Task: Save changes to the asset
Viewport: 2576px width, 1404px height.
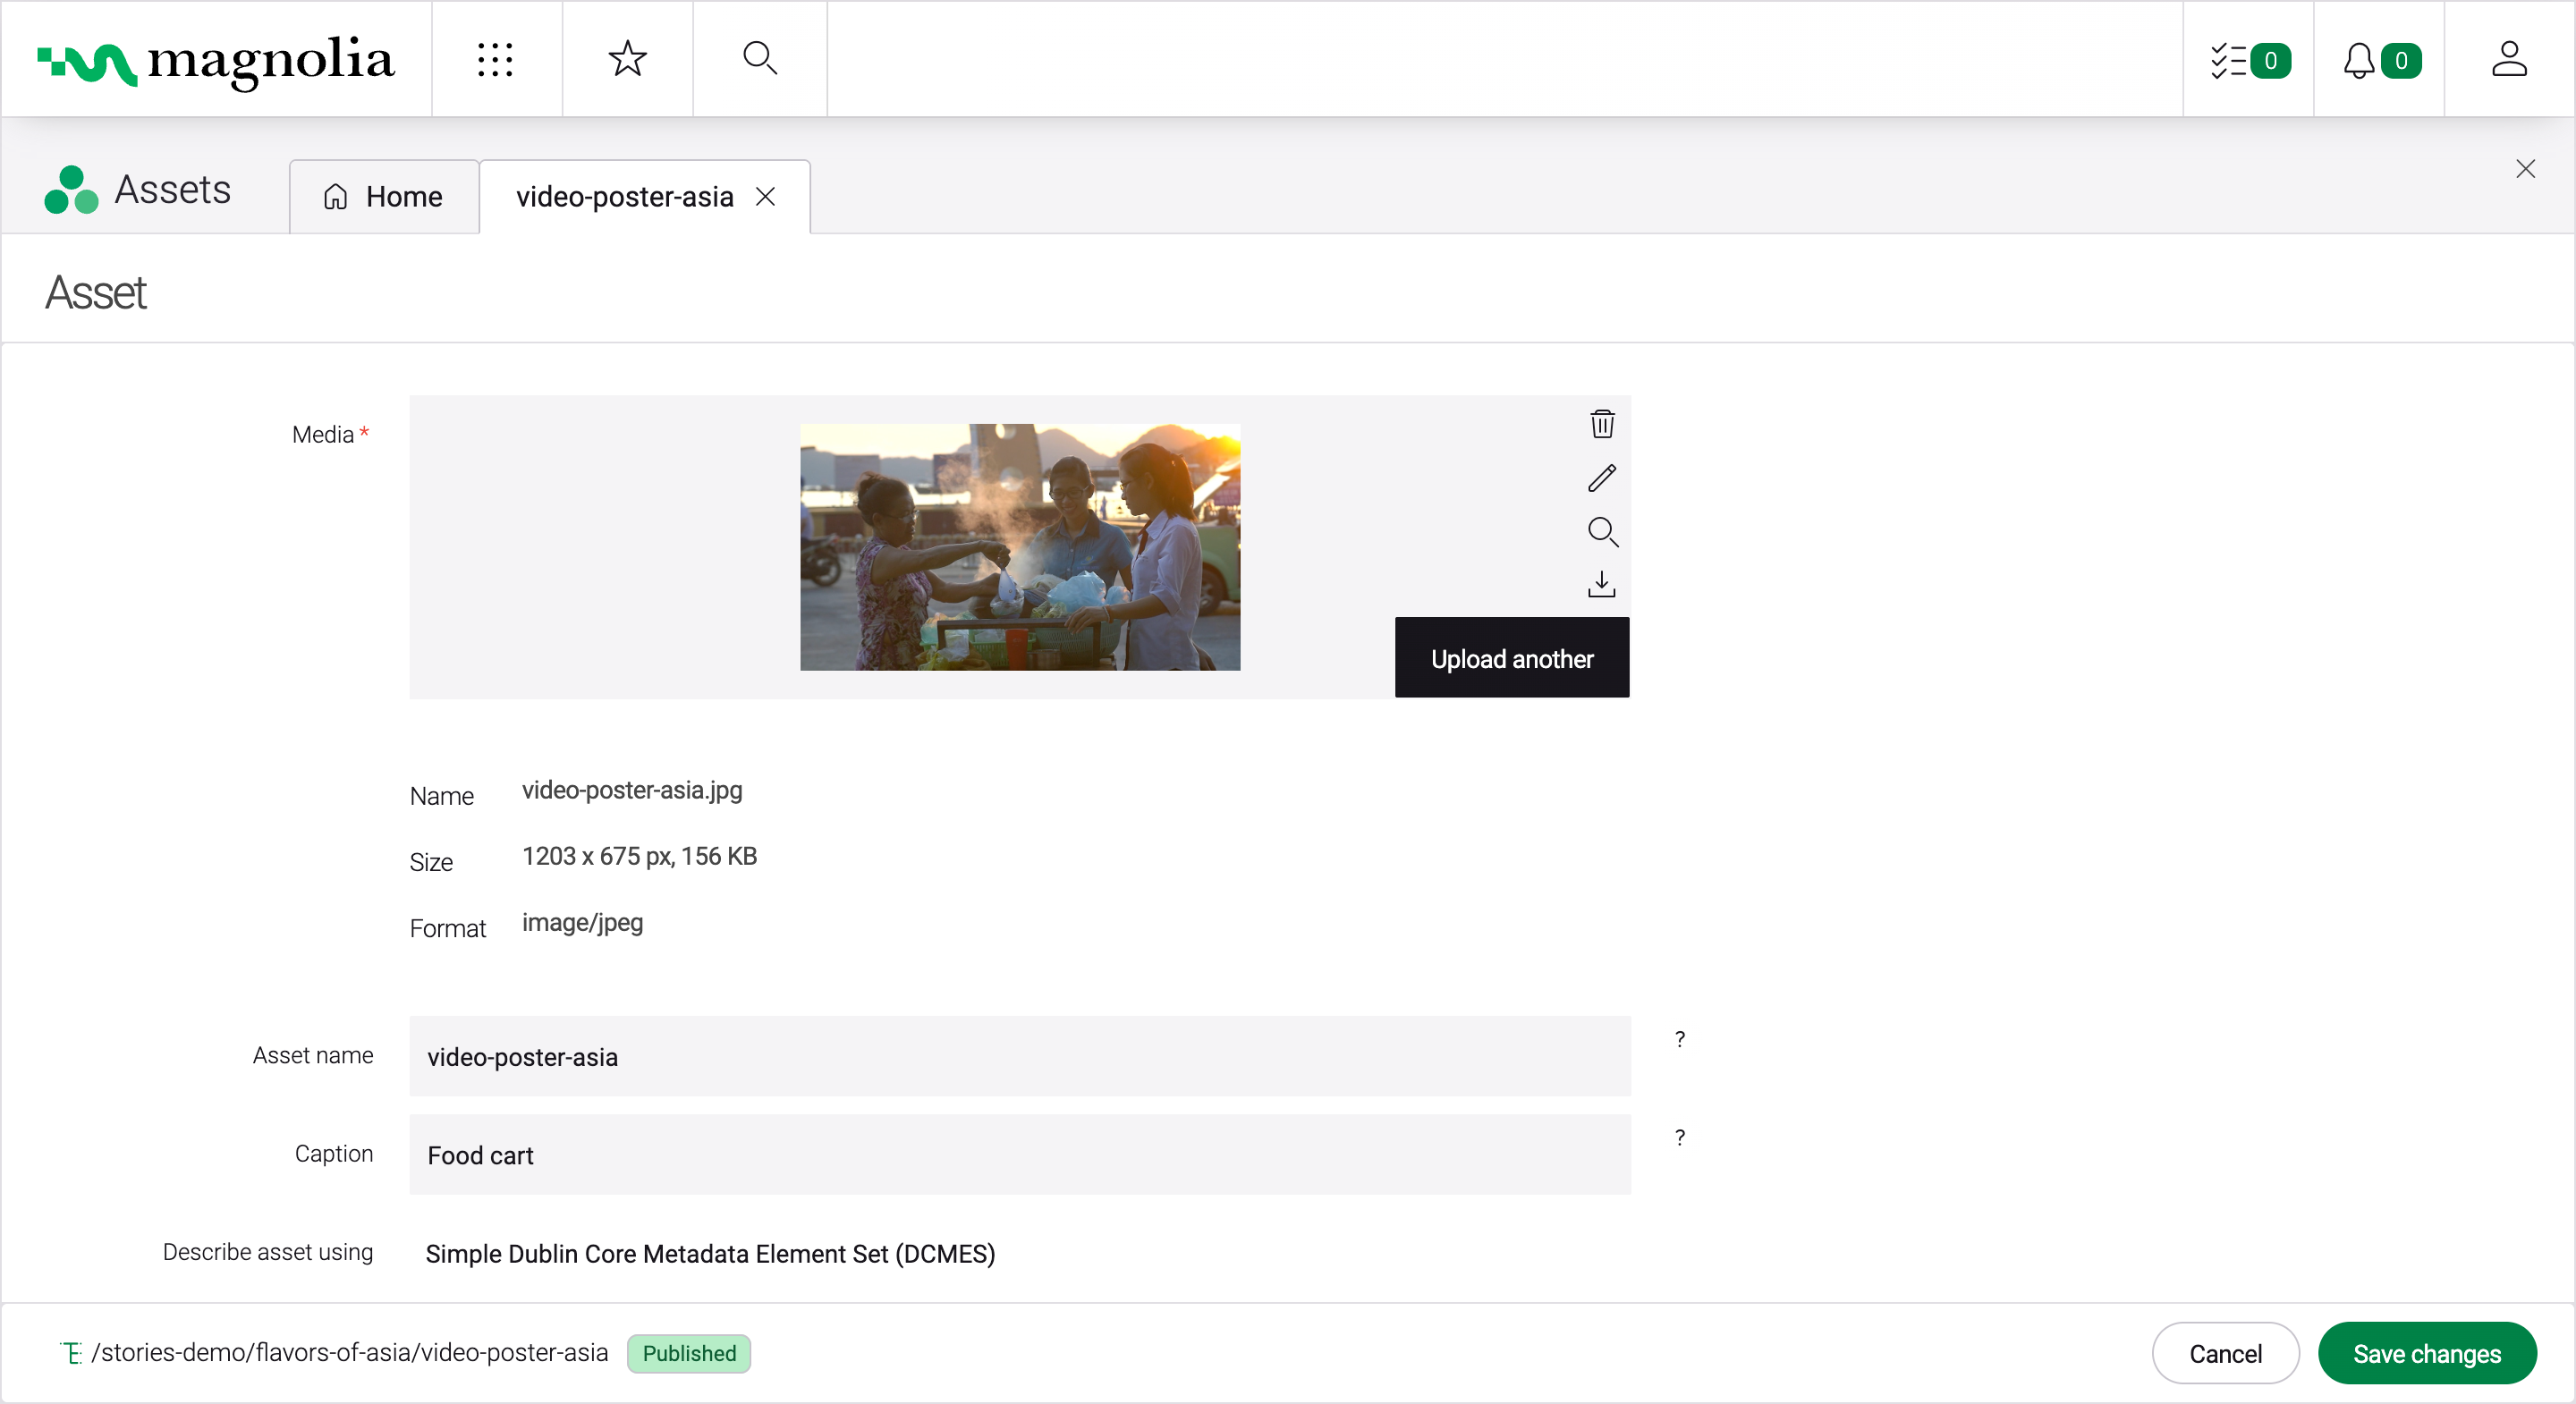Action: click(x=2428, y=1352)
